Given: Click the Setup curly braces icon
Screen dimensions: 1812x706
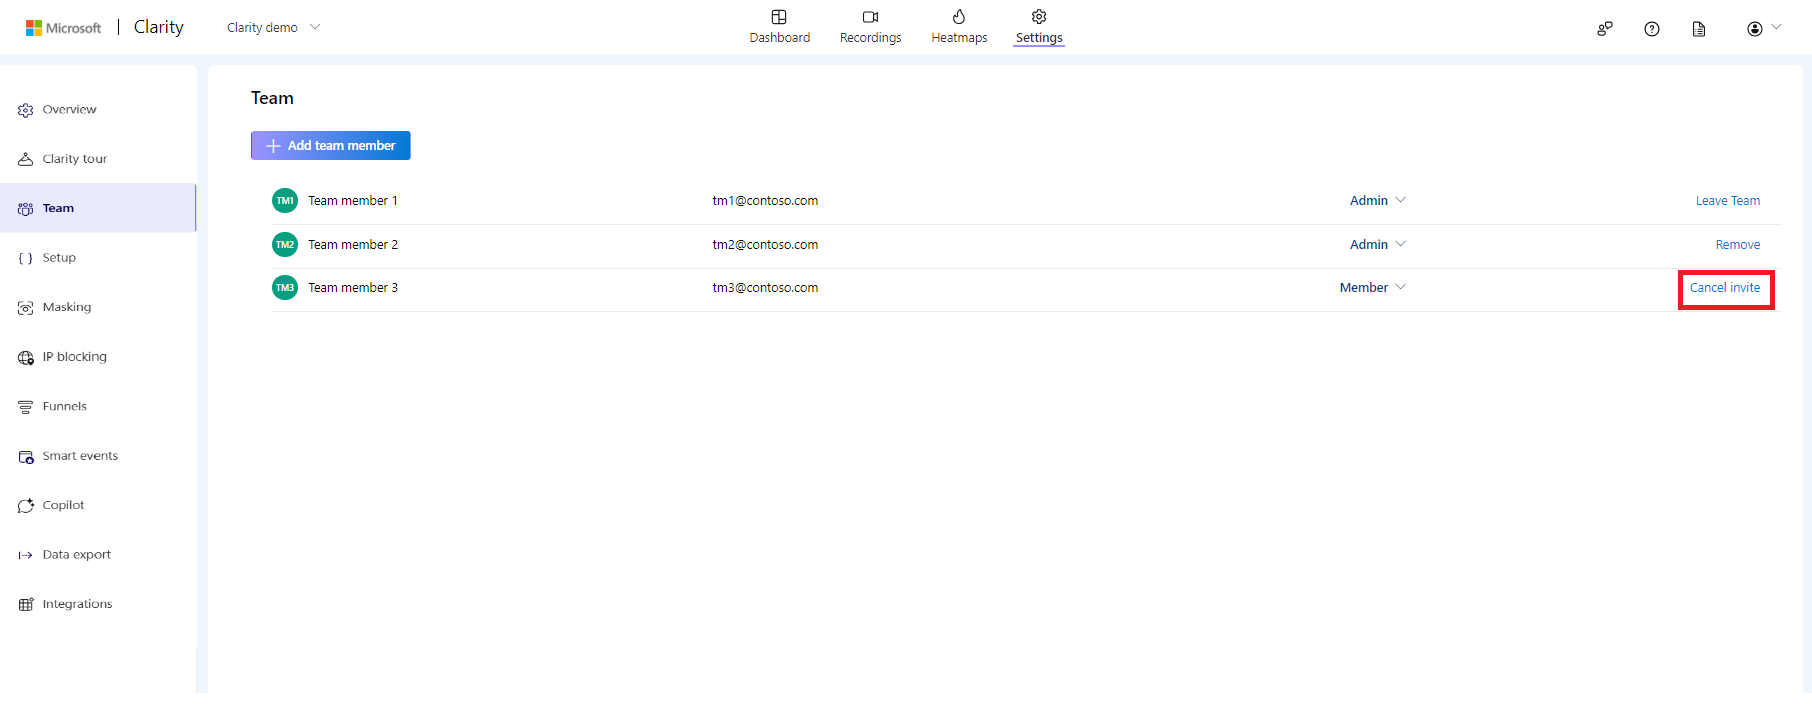Looking at the screenshot, I should pyautogui.click(x=26, y=258).
